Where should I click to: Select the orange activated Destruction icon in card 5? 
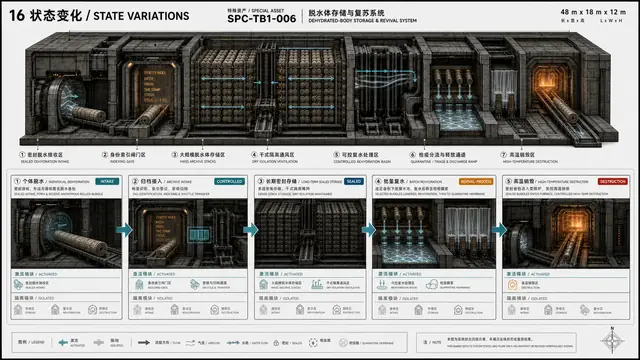(513, 285)
